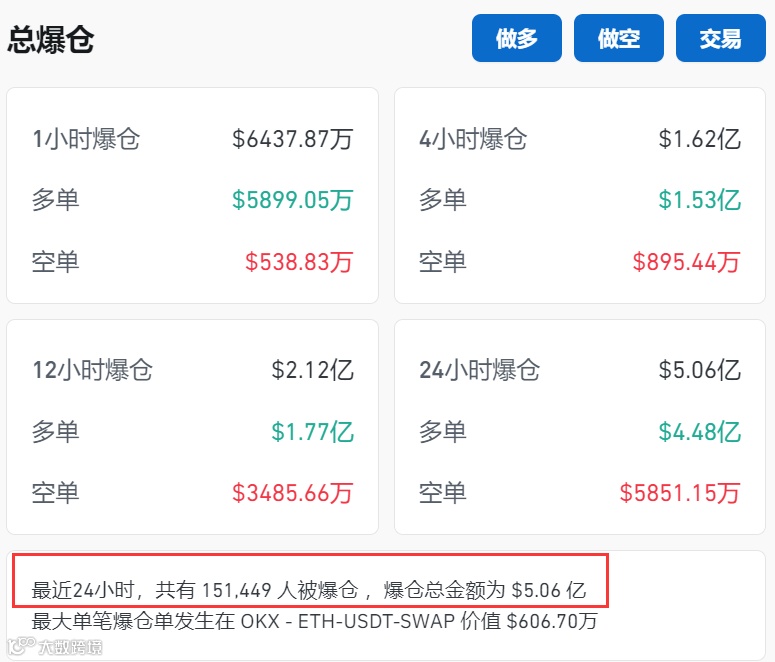
Task: Click the $1.62亿 four-hour total
Action: (x=699, y=139)
